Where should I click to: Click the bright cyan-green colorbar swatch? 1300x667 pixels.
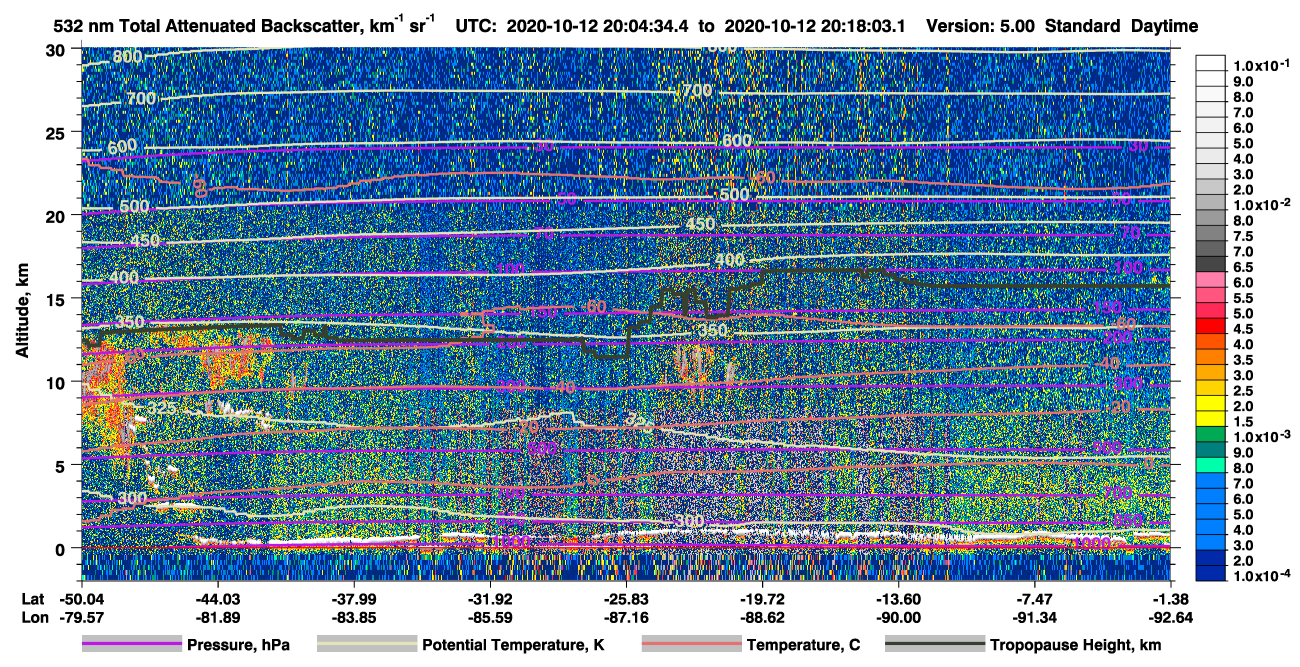coord(1210,464)
